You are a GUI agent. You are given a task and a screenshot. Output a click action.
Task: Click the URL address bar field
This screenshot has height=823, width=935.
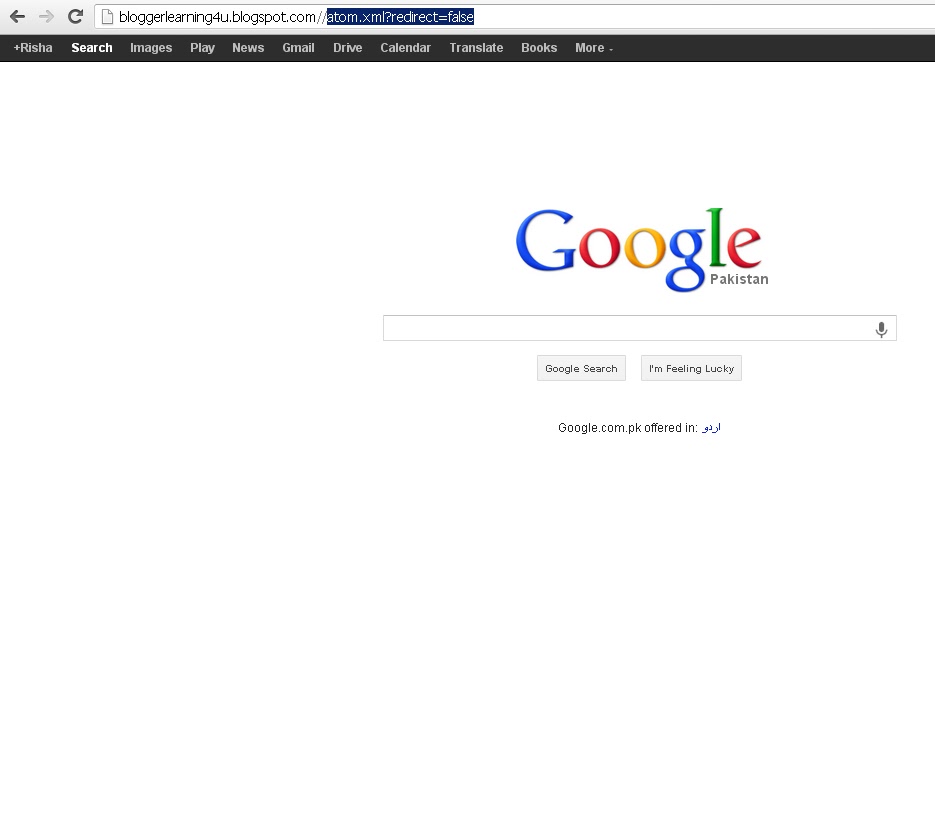pos(515,17)
